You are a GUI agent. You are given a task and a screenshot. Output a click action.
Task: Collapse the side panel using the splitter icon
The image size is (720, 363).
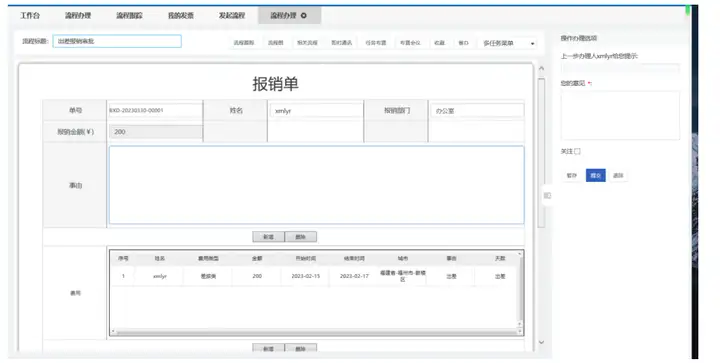point(547,195)
